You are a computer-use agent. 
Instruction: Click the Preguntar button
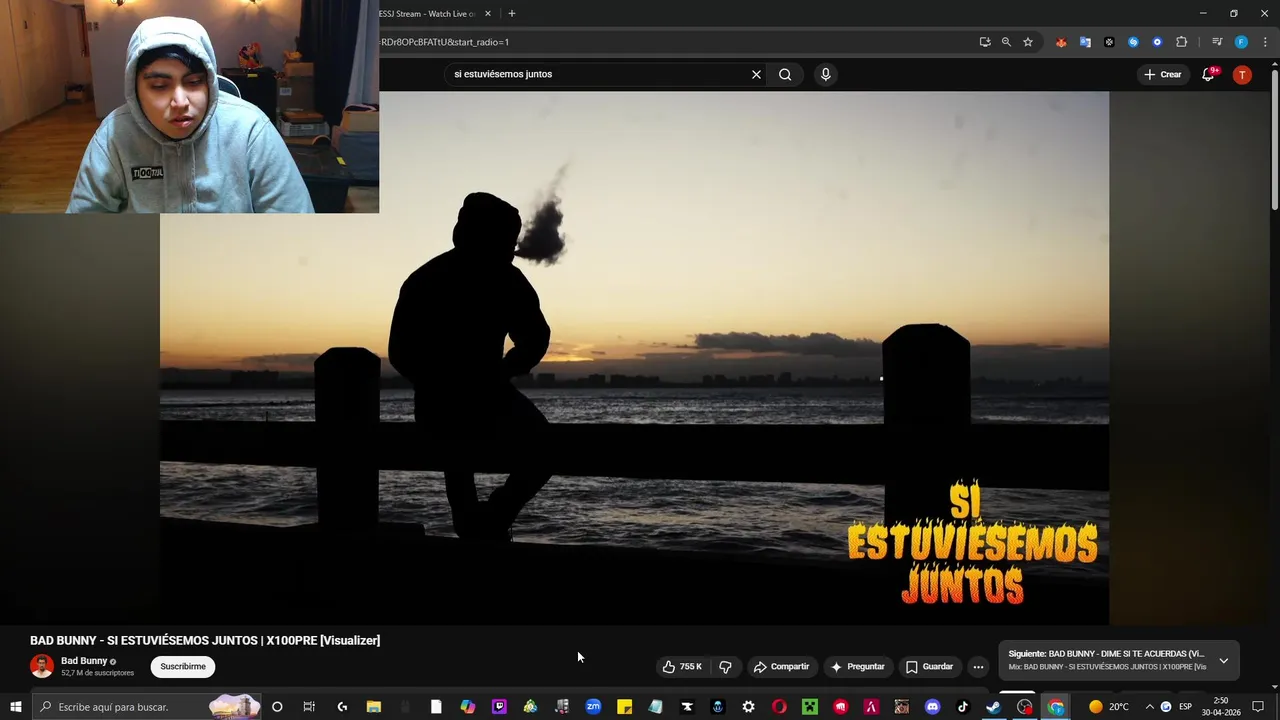point(857,667)
